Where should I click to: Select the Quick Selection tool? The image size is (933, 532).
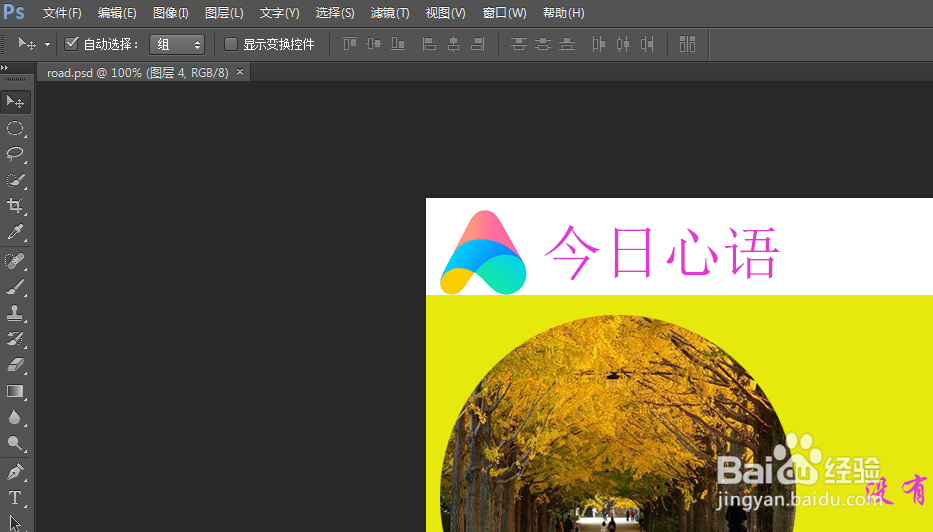point(15,180)
